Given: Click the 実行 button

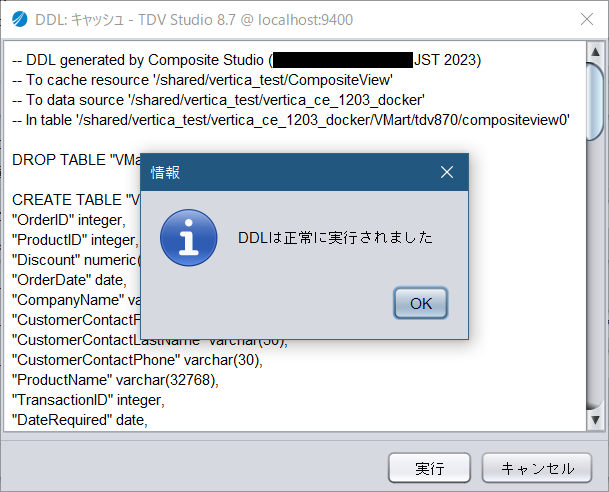Looking at the screenshot, I should pos(429,468).
